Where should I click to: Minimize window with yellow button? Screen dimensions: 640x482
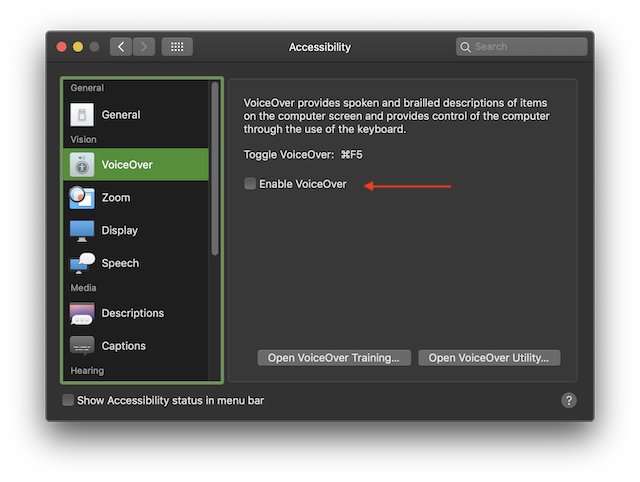(x=78, y=47)
